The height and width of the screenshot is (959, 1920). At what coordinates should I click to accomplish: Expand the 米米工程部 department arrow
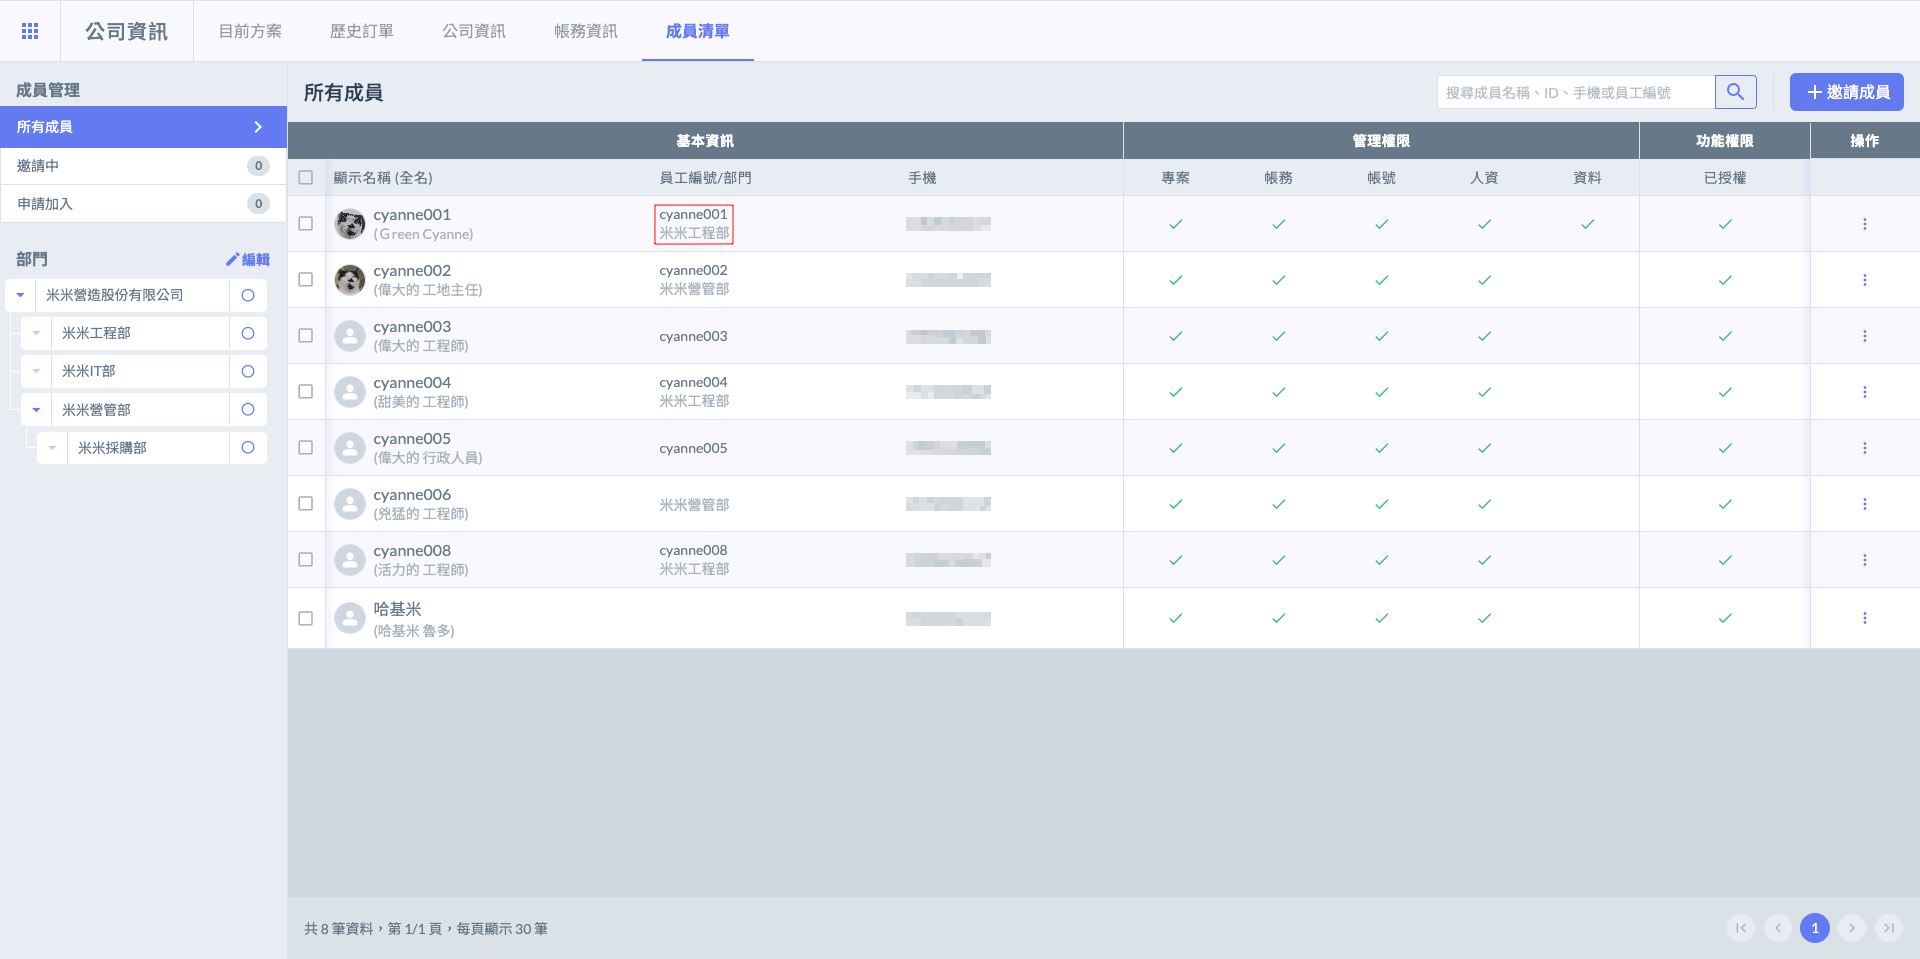click(36, 333)
